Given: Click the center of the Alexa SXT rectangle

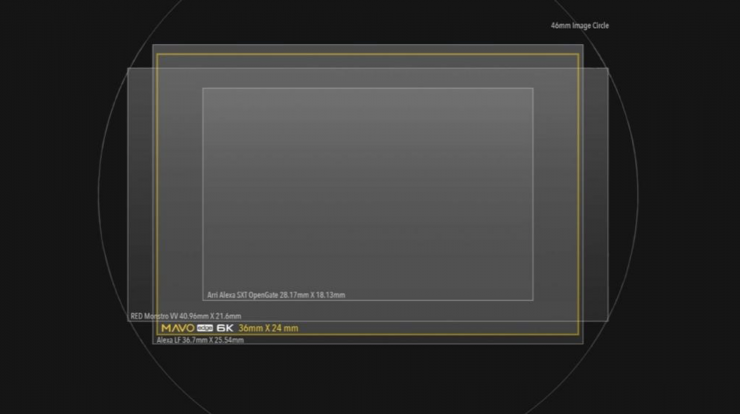Looking at the screenshot, I should [368, 194].
